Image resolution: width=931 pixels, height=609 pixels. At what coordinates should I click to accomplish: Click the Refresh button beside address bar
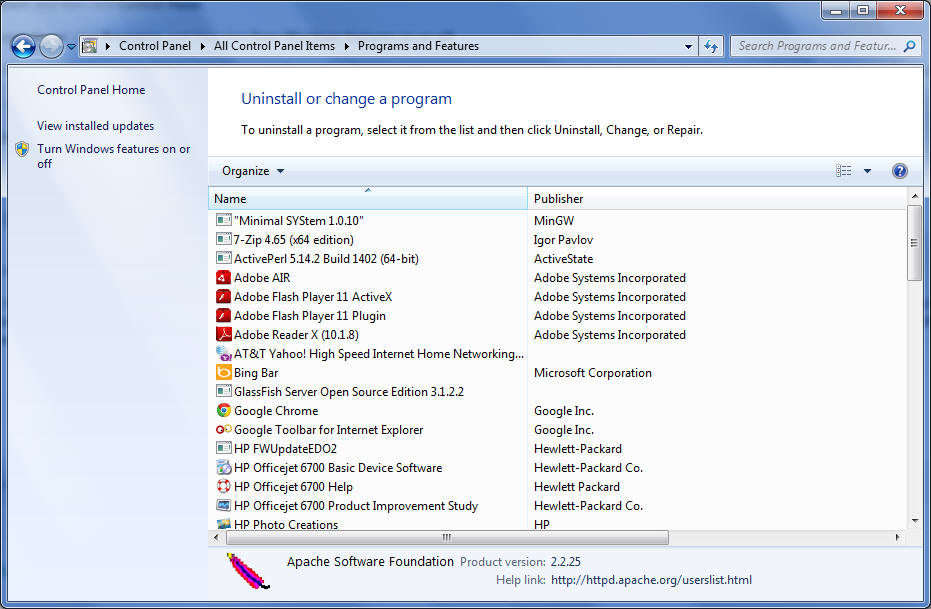coord(711,46)
